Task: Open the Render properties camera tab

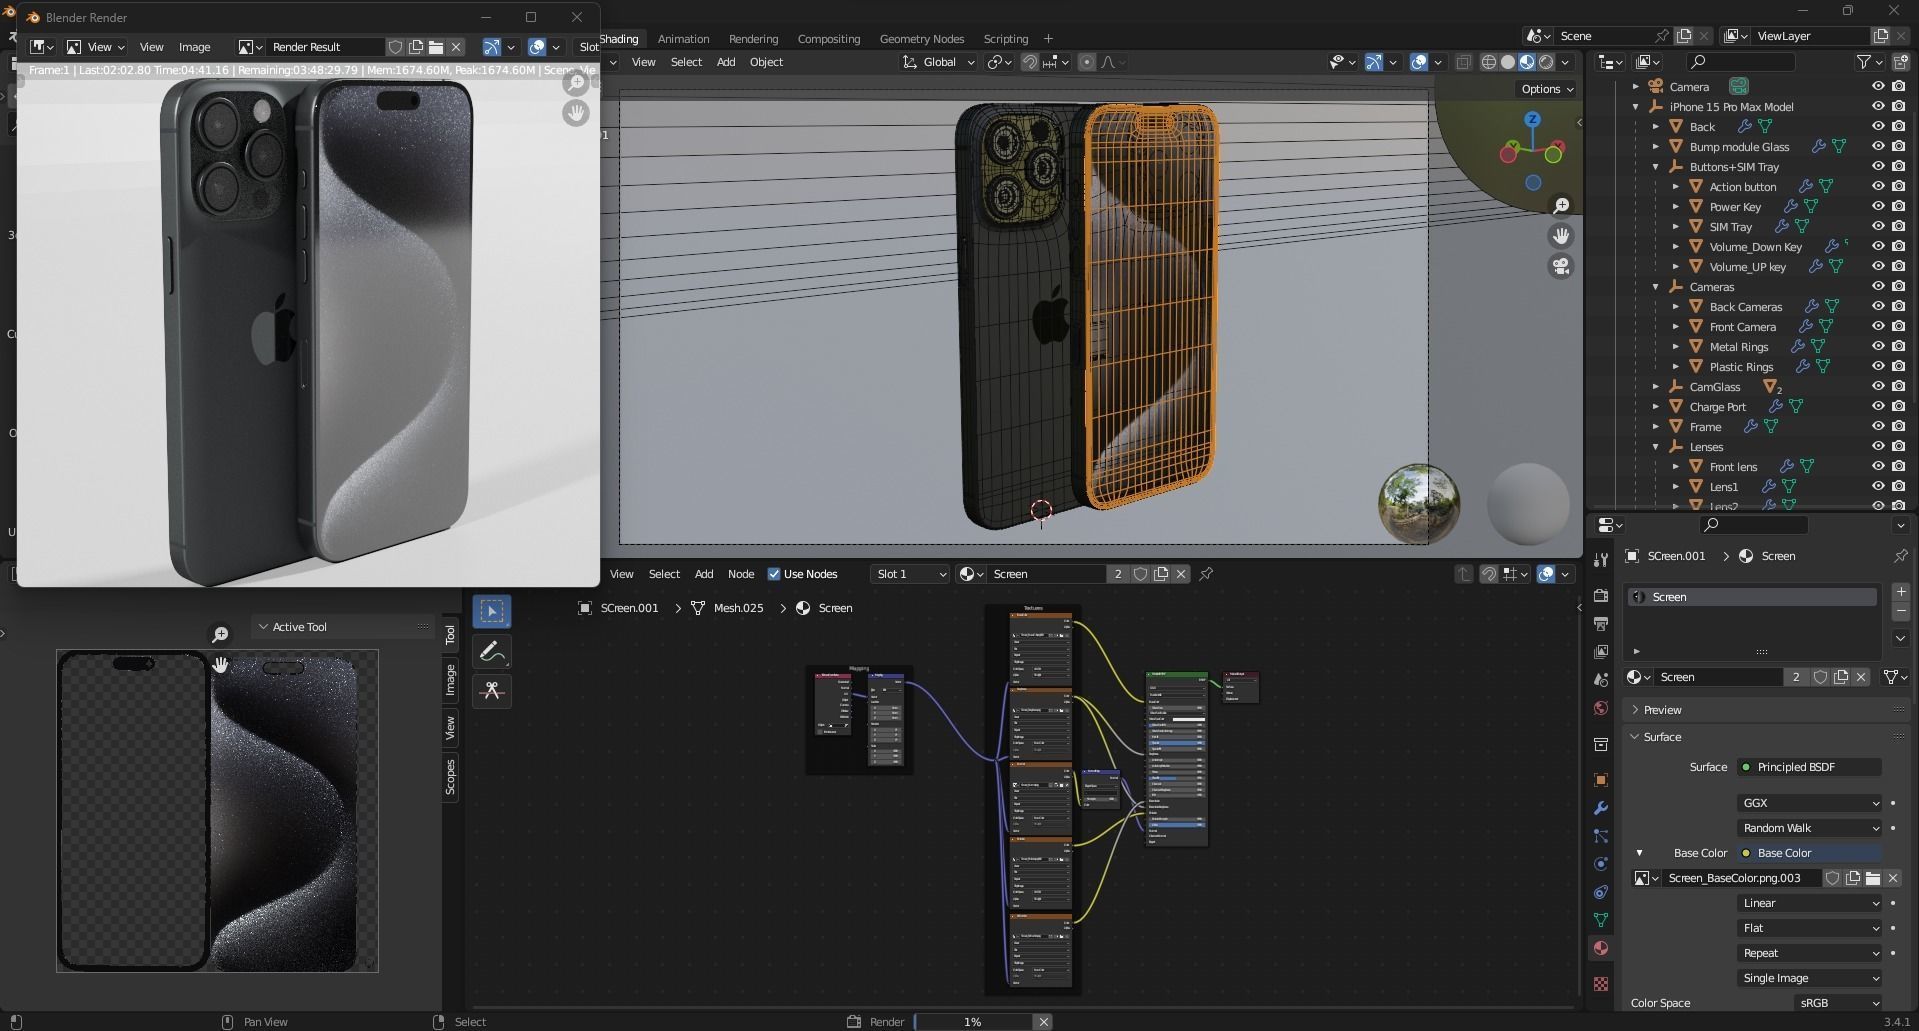Action: (x=1601, y=596)
